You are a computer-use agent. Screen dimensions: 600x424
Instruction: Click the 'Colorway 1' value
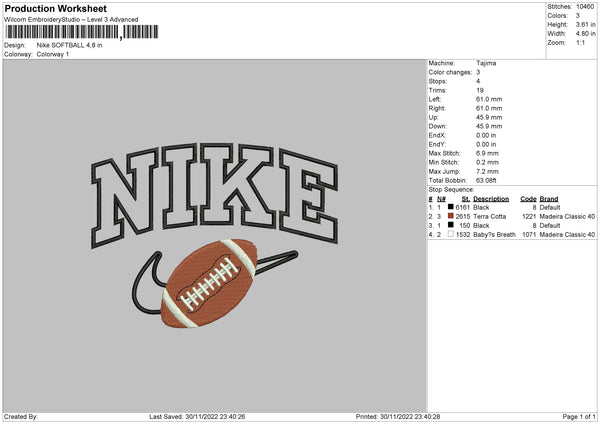53,54
